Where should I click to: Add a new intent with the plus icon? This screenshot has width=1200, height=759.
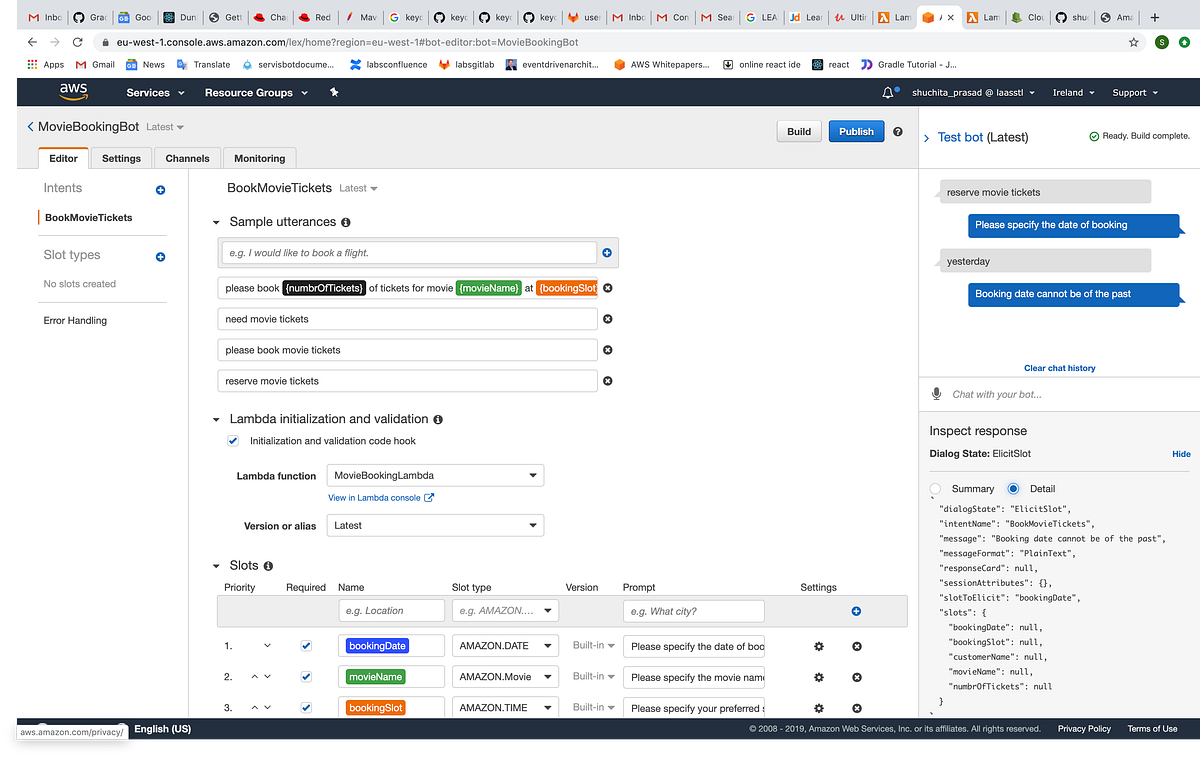(160, 189)
